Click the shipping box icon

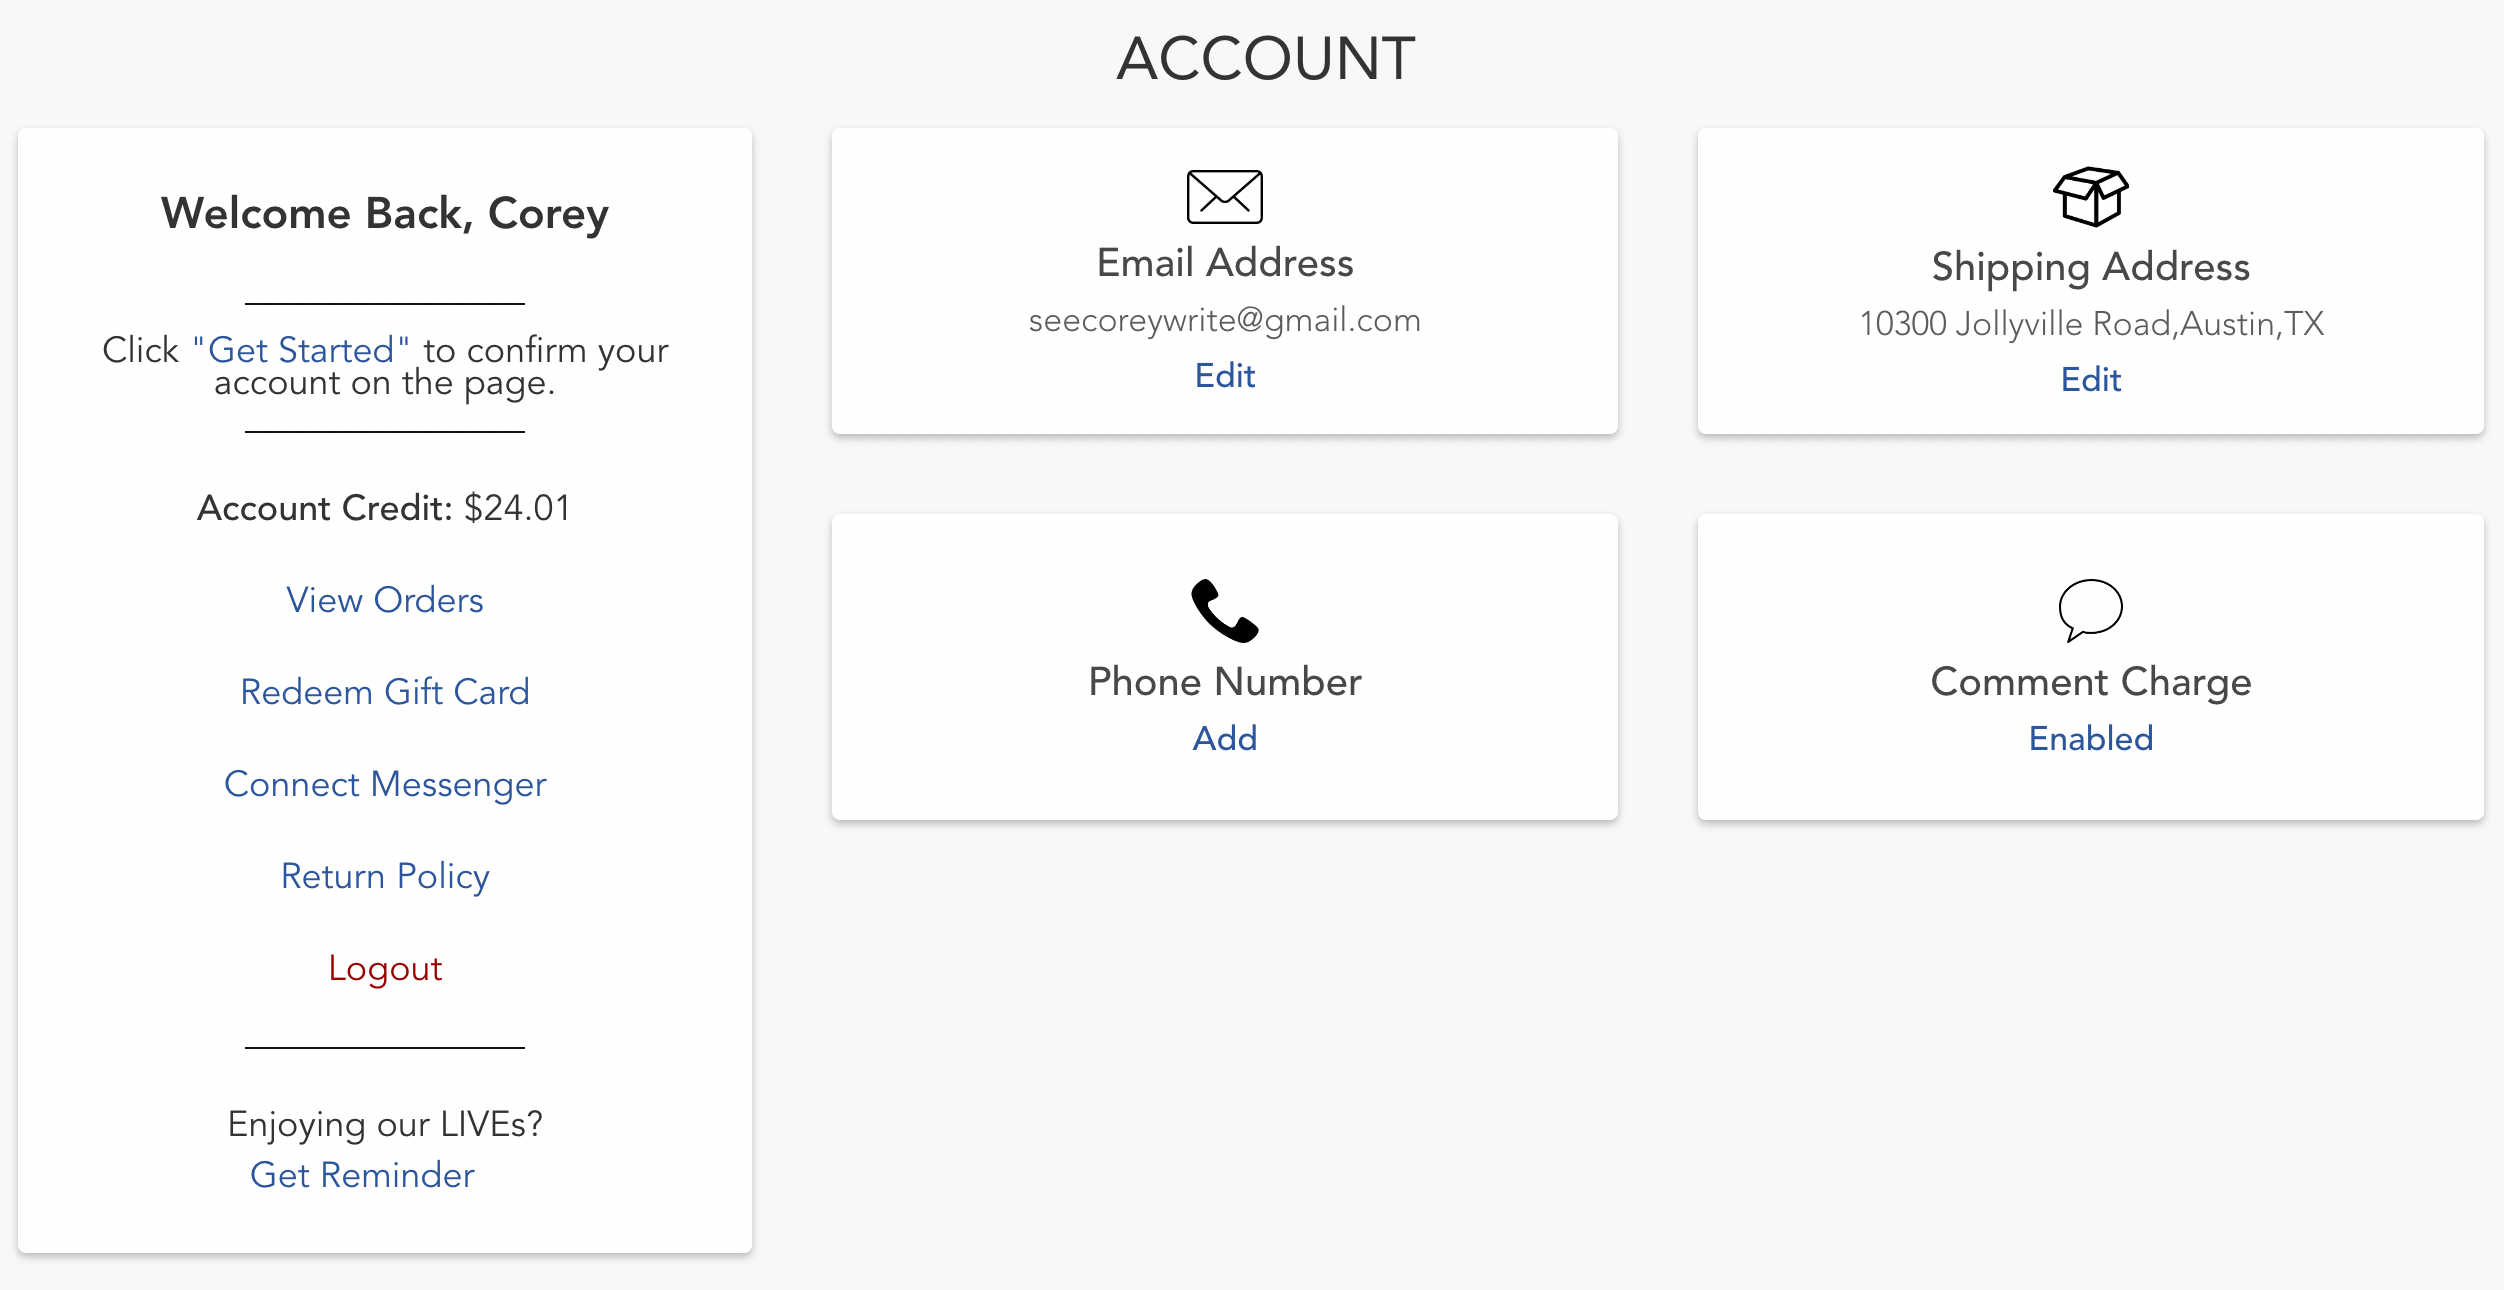[x=2090, y=196]
